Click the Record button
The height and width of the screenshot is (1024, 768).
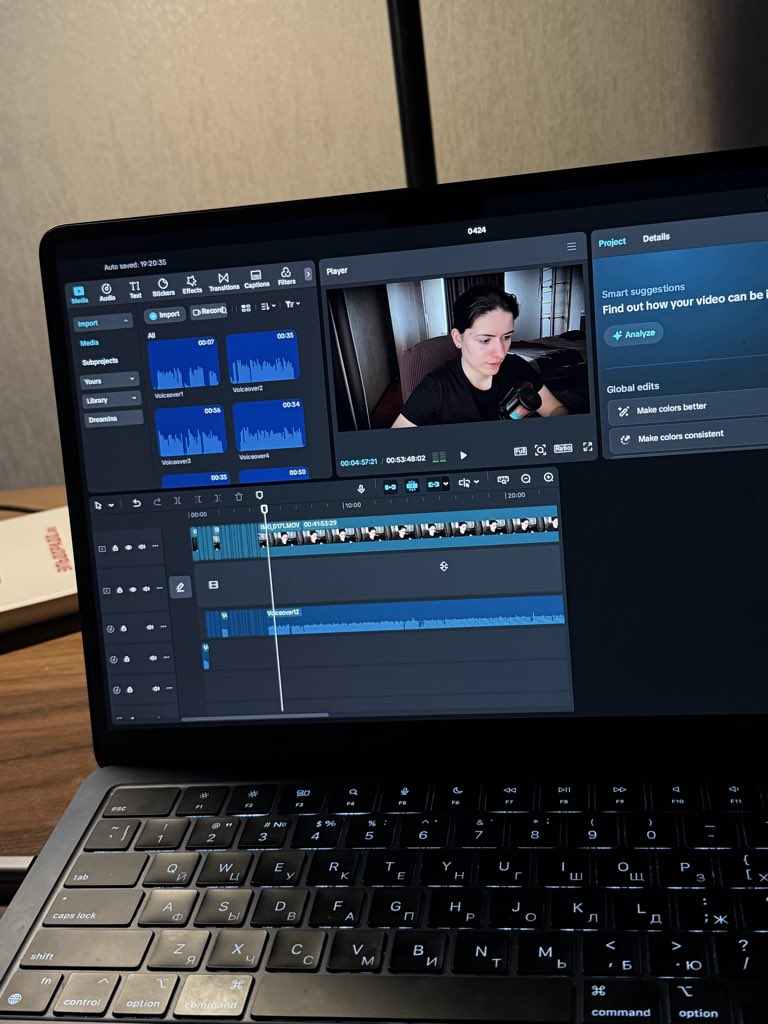(x=209, y=312)
